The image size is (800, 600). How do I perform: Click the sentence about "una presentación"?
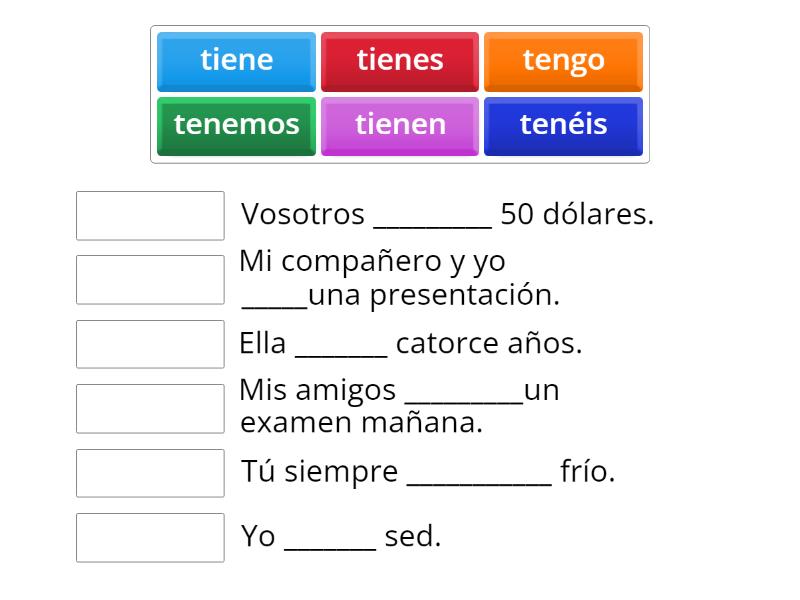coord(400,279)
